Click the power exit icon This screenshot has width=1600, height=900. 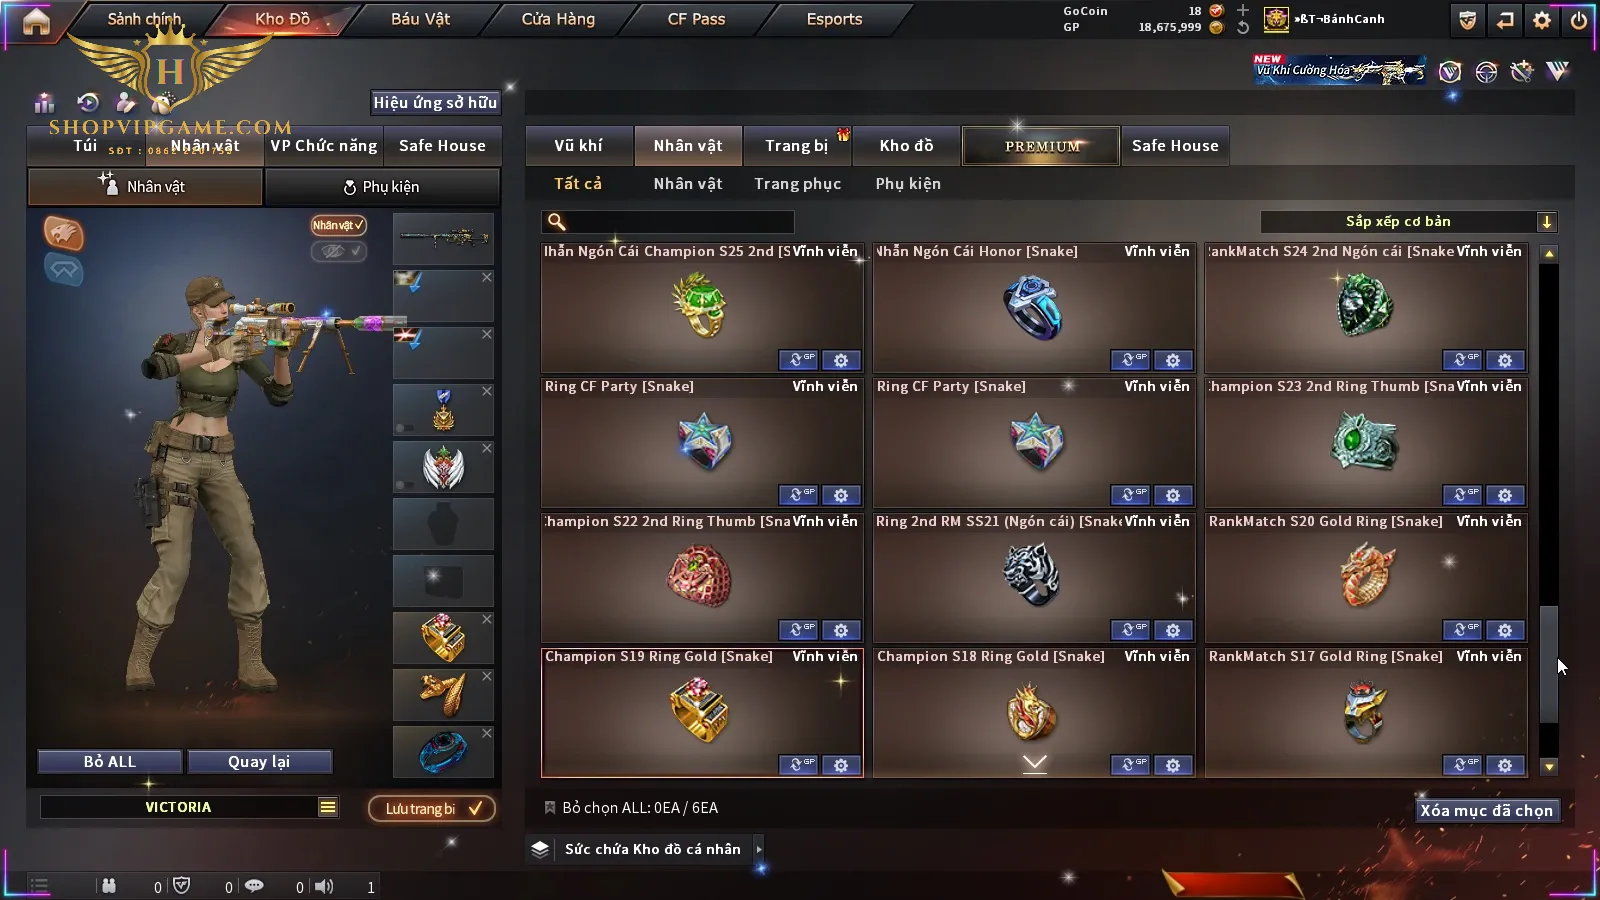tap(1579, 20)
